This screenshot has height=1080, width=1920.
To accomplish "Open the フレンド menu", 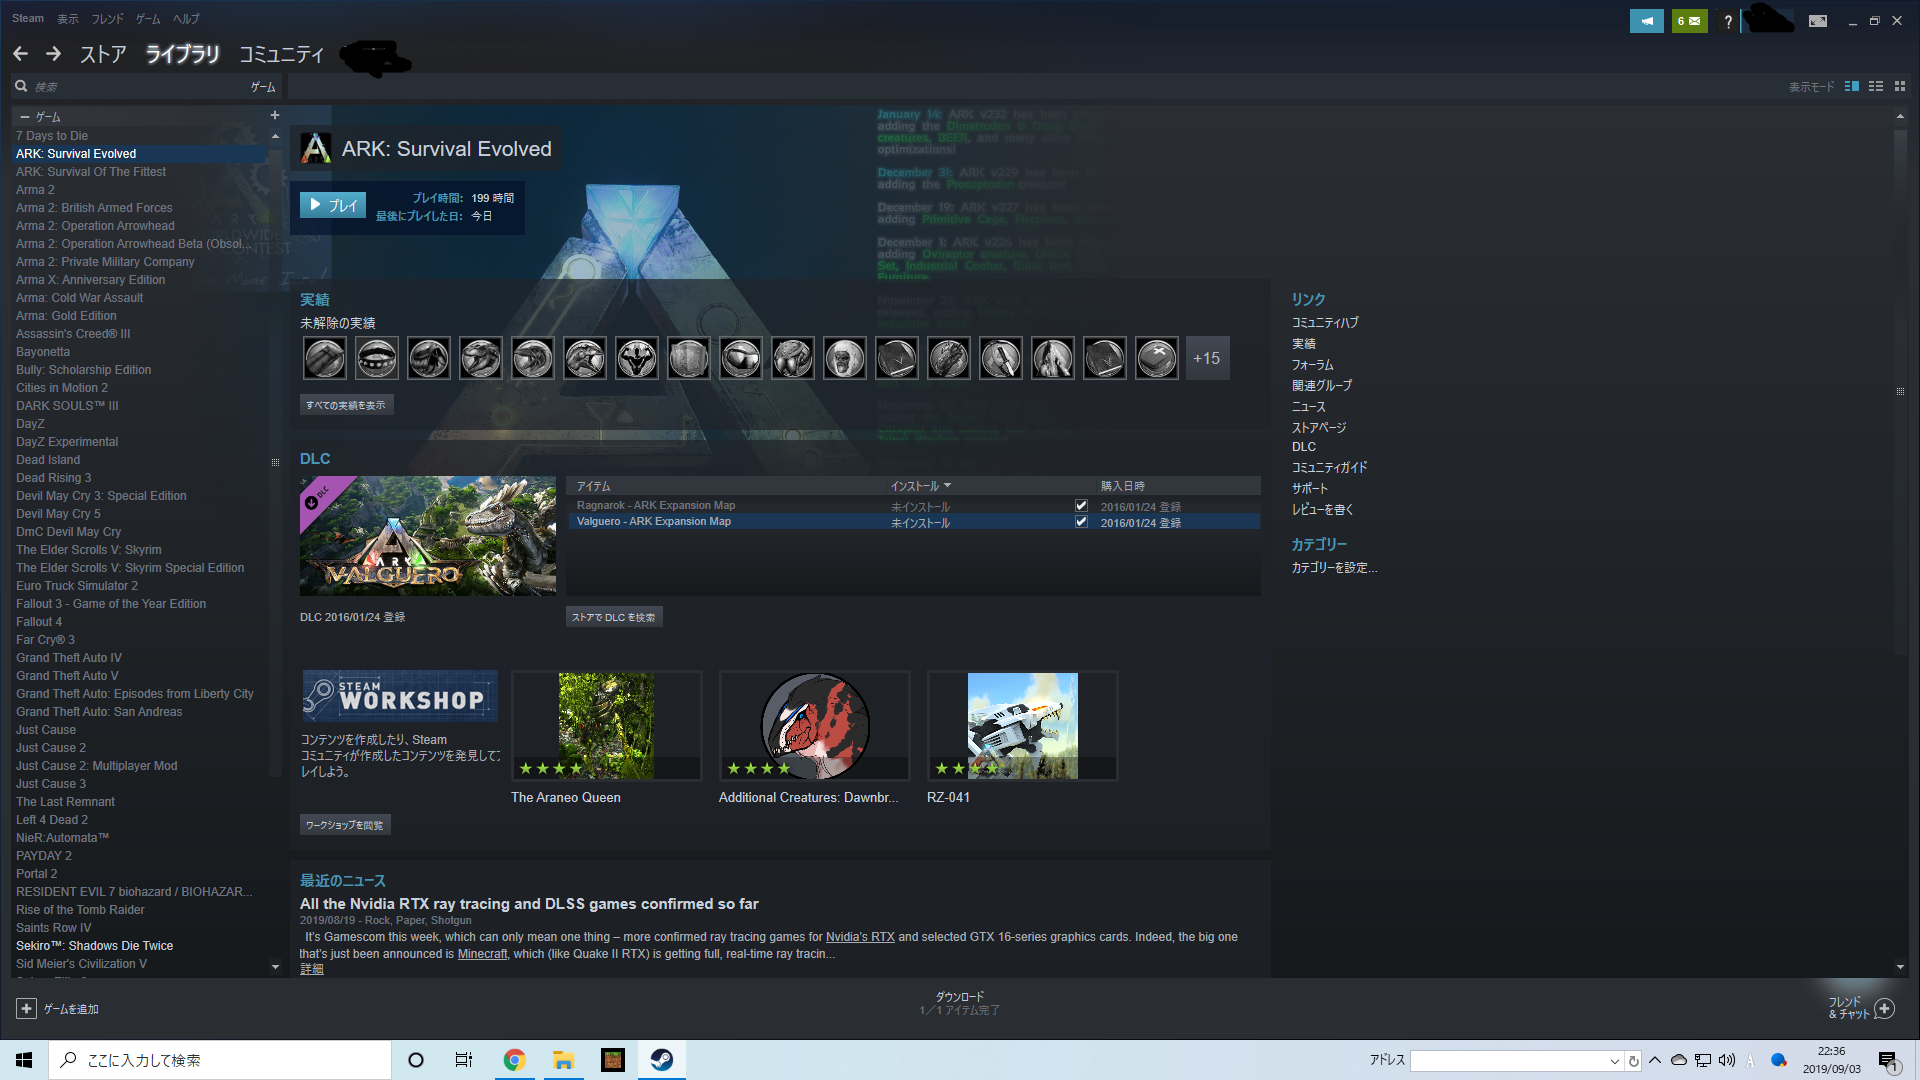I will pyautogui.click(x=108, y=18).
